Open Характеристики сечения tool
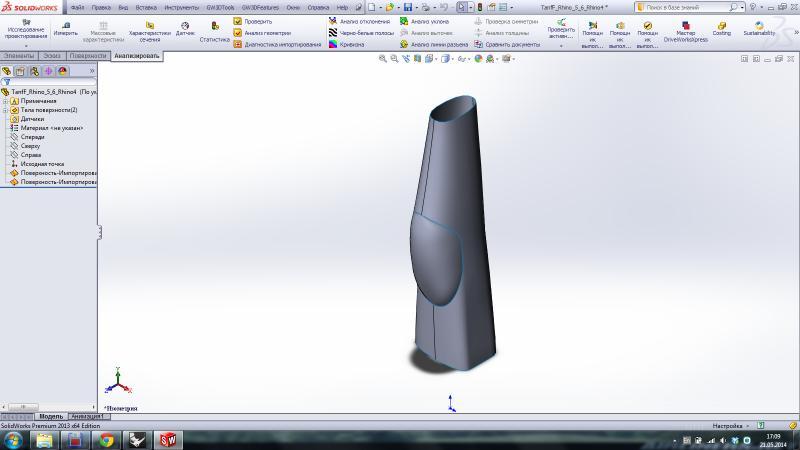 150,29
